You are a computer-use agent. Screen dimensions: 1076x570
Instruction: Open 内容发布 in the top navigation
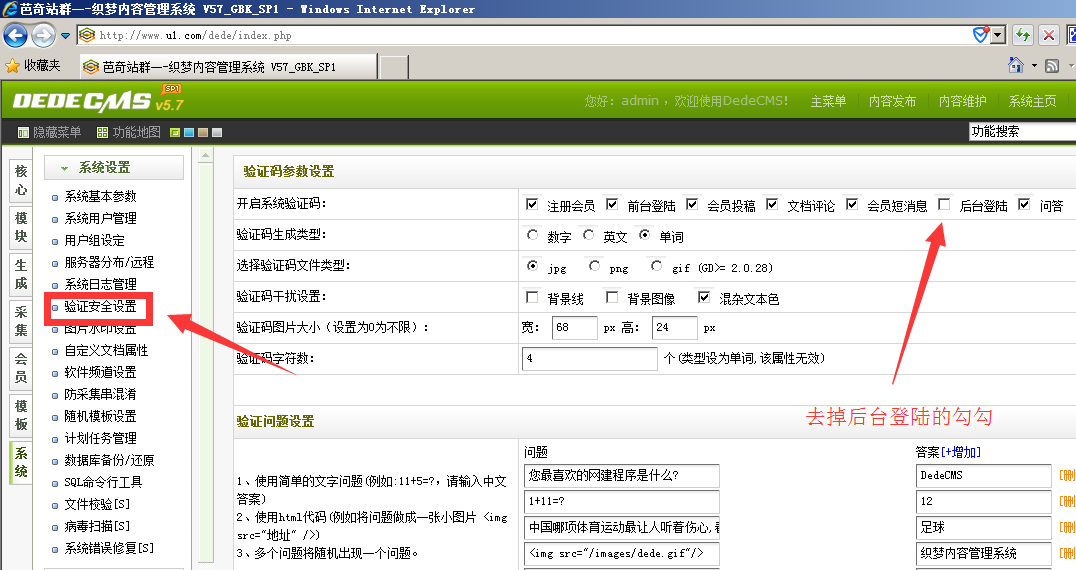[892, 102]
